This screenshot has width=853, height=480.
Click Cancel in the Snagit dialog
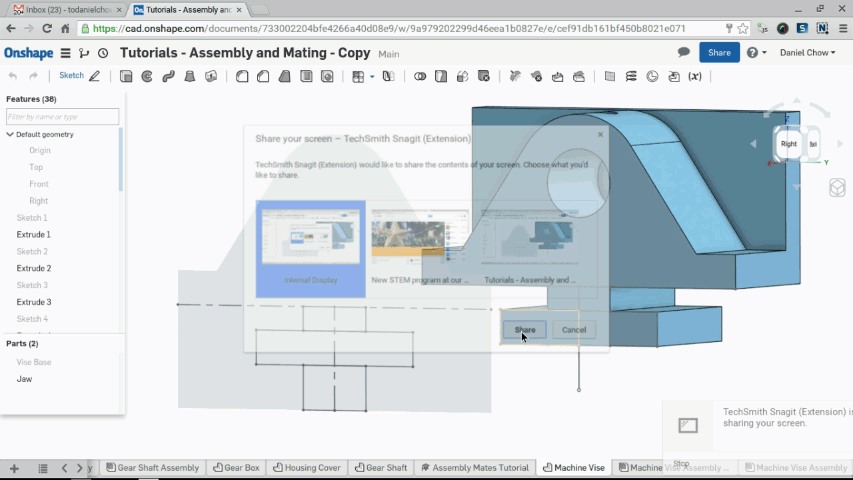pyautogui.click(x=574, y=330)
